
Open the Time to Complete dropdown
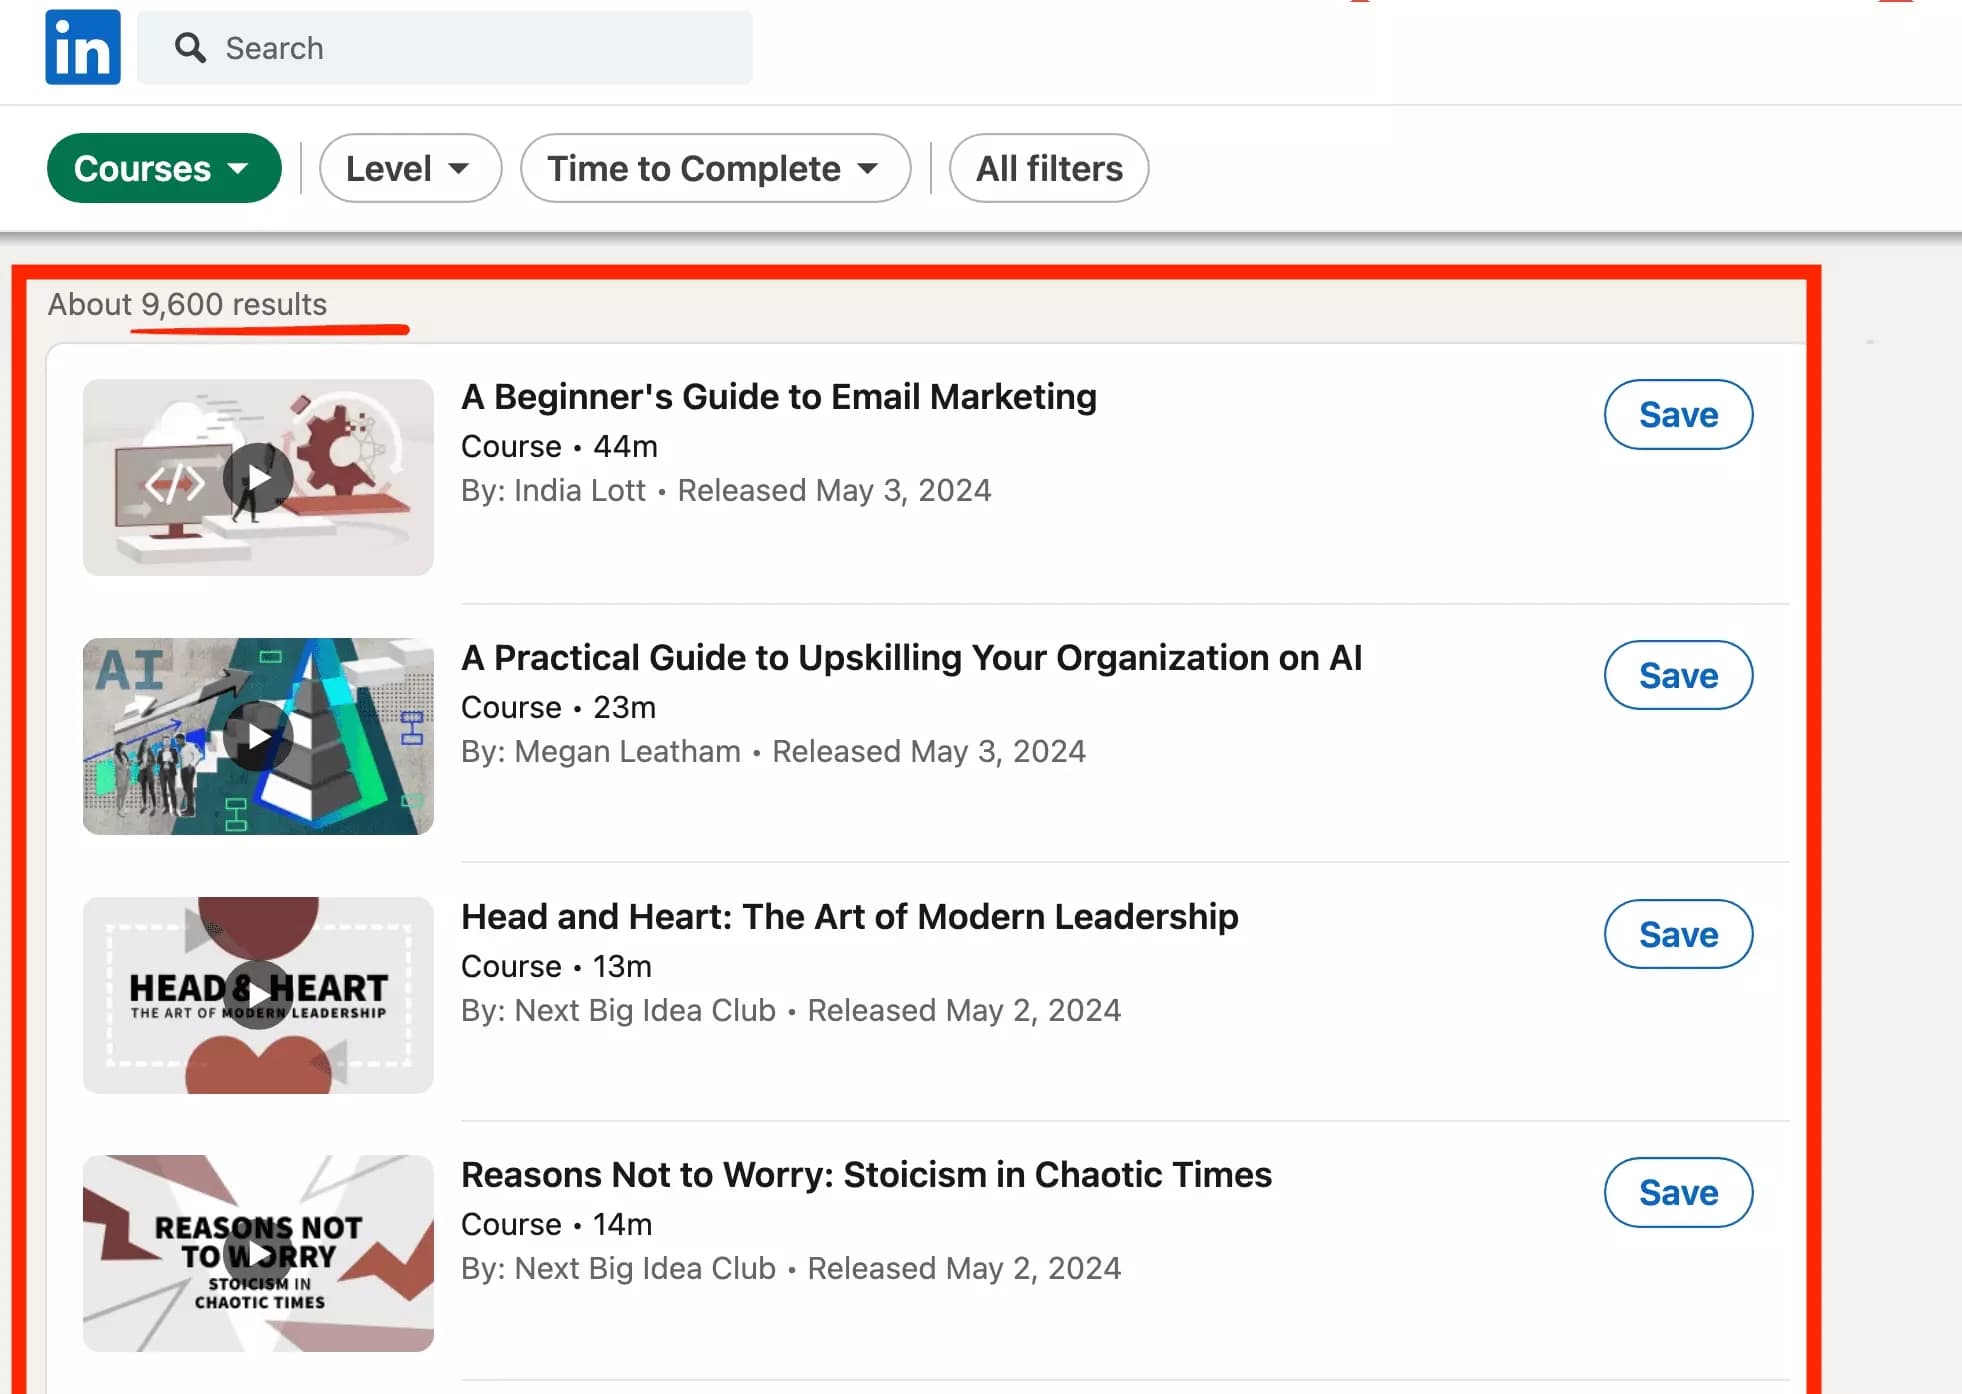pyautogui.click(x=714, y=168)
